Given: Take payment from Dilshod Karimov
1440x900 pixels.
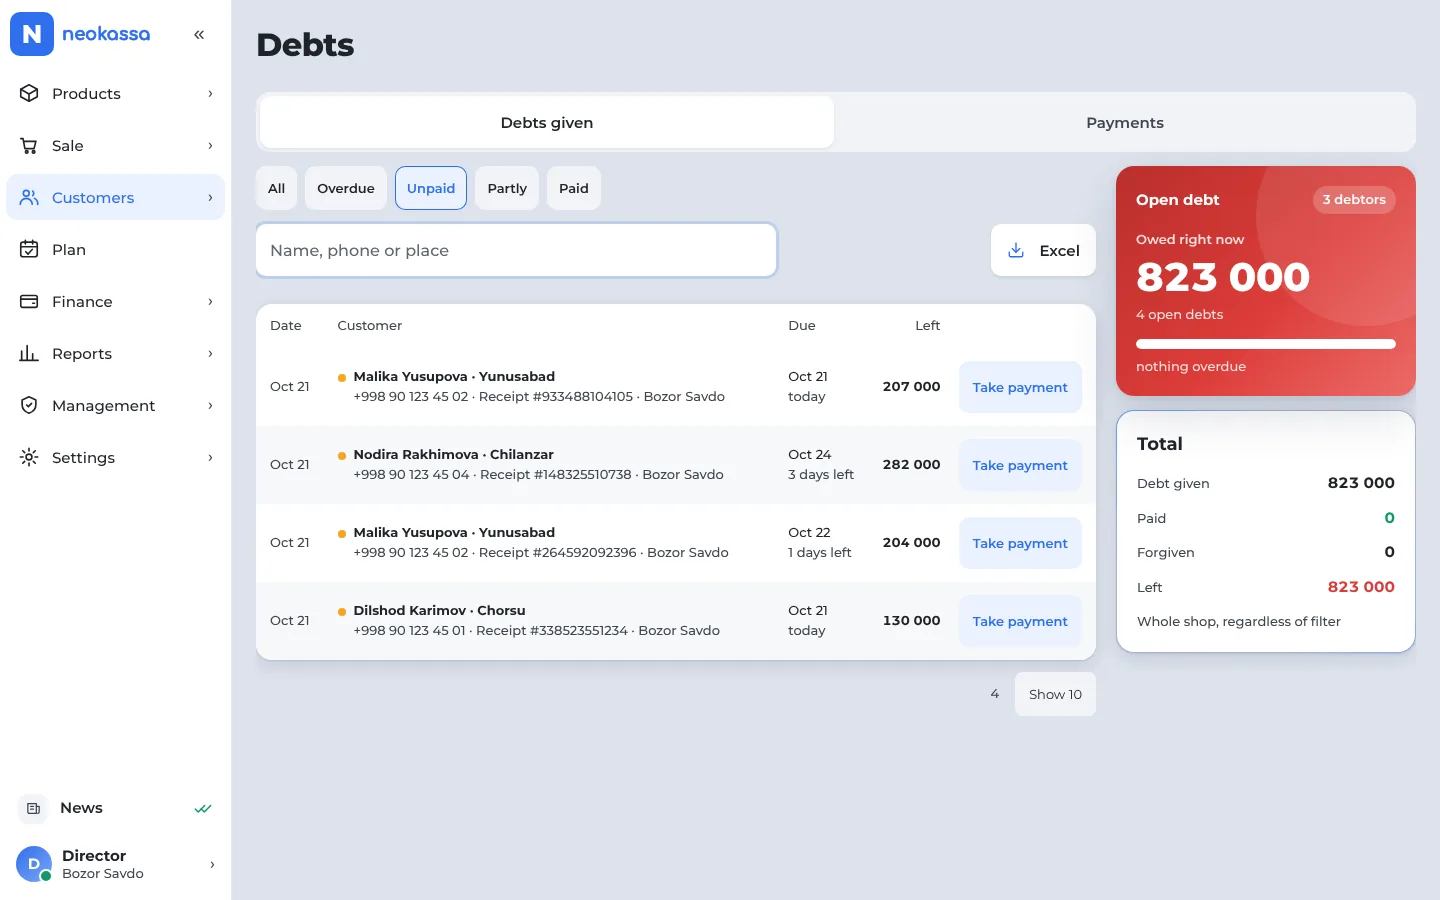Looking at the screenshot, I should [1020, 621].
